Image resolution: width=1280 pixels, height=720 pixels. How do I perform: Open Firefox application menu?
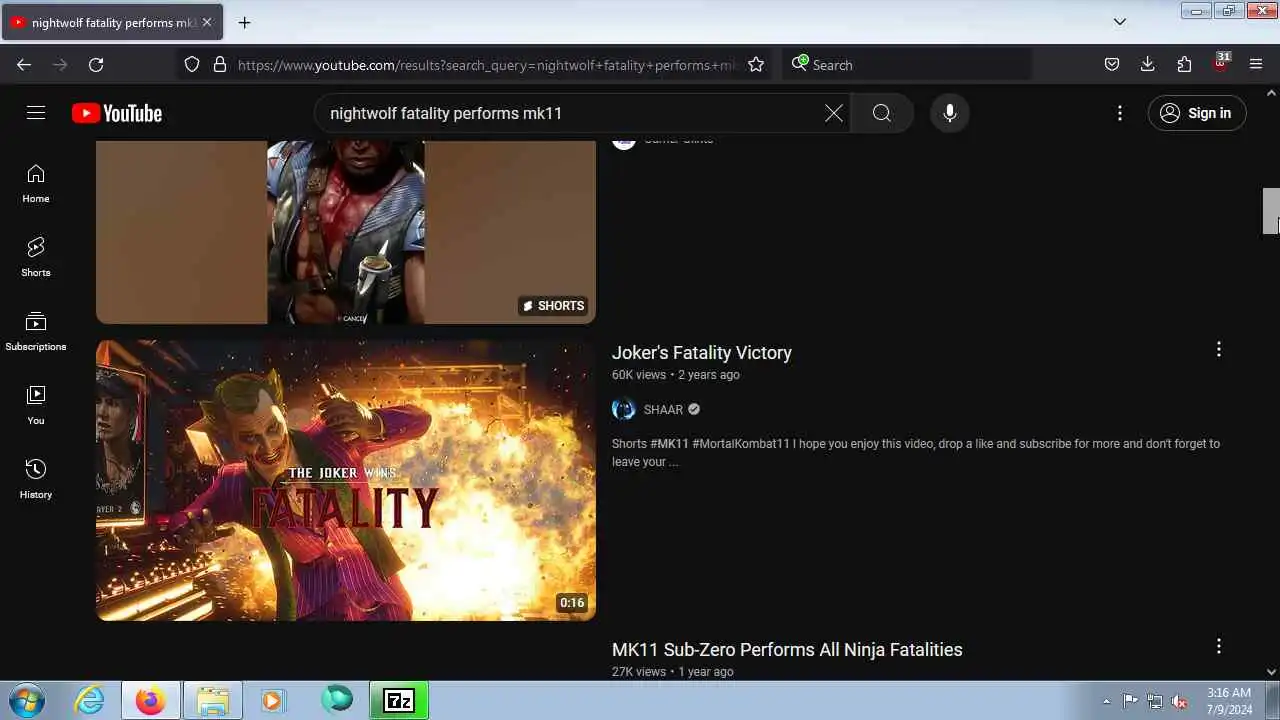tap(1256, 64)
